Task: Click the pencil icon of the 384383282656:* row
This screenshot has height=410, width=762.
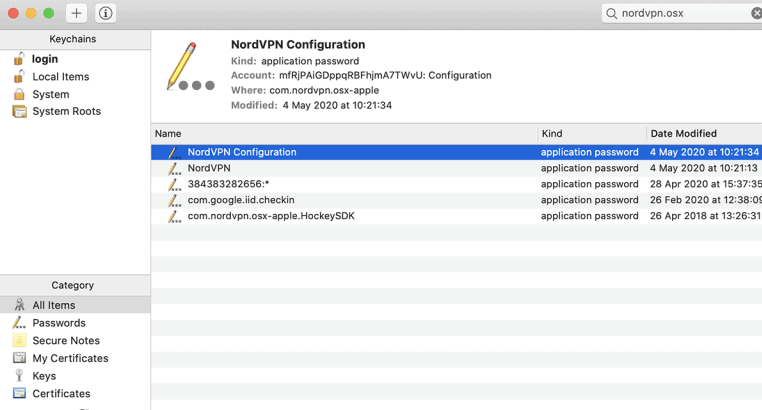Action: (x=174, y=185)
